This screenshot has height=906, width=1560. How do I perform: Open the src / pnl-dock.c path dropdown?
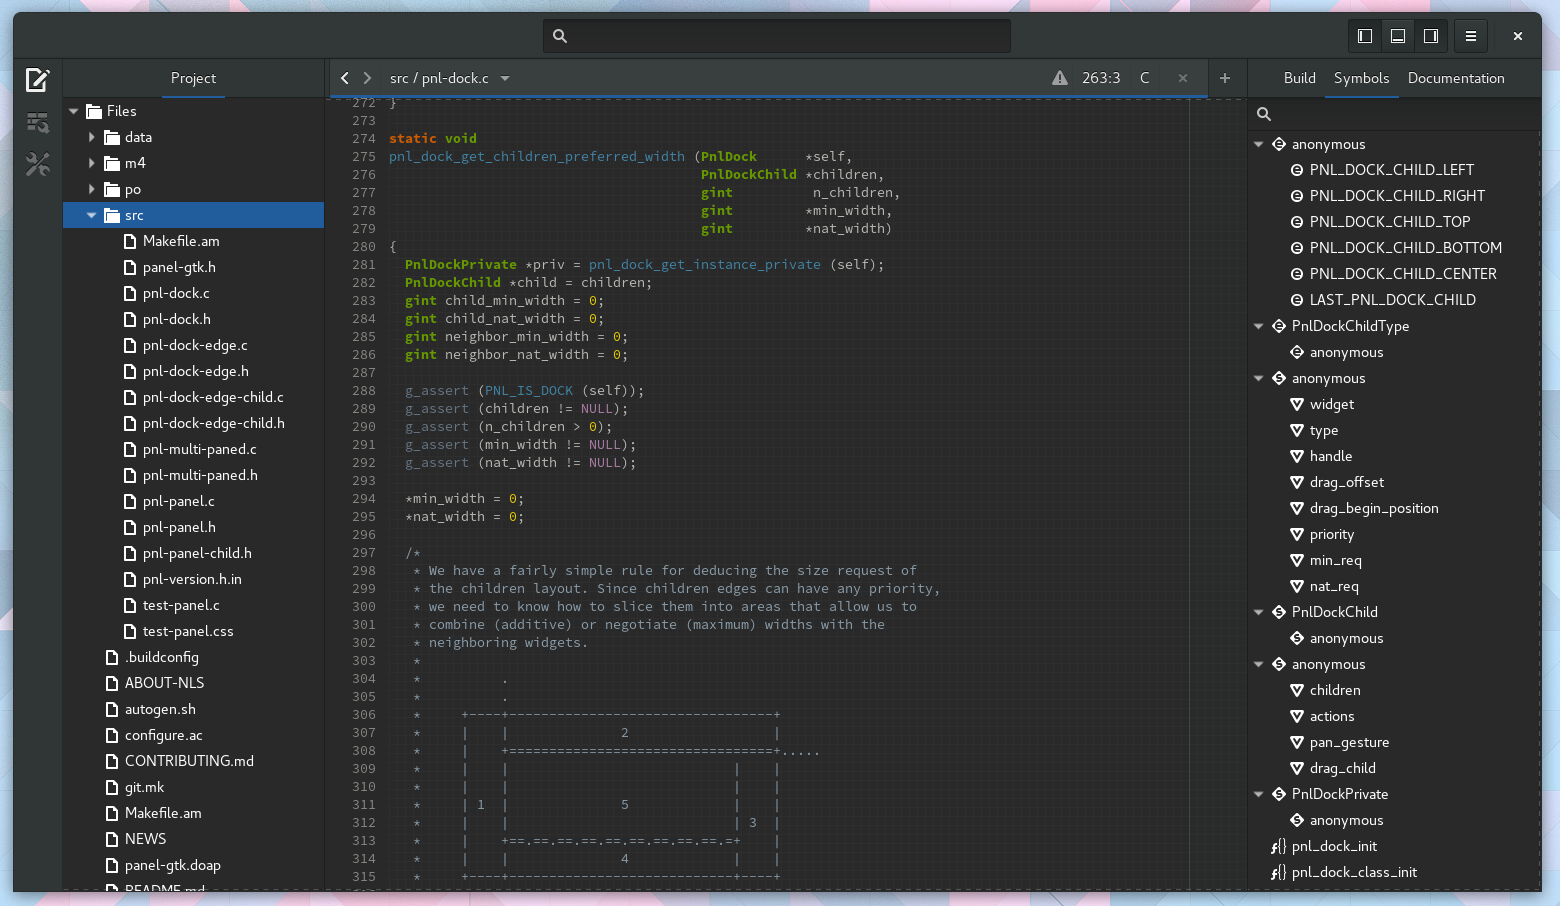pyautogui.click(x=505, y=77)
